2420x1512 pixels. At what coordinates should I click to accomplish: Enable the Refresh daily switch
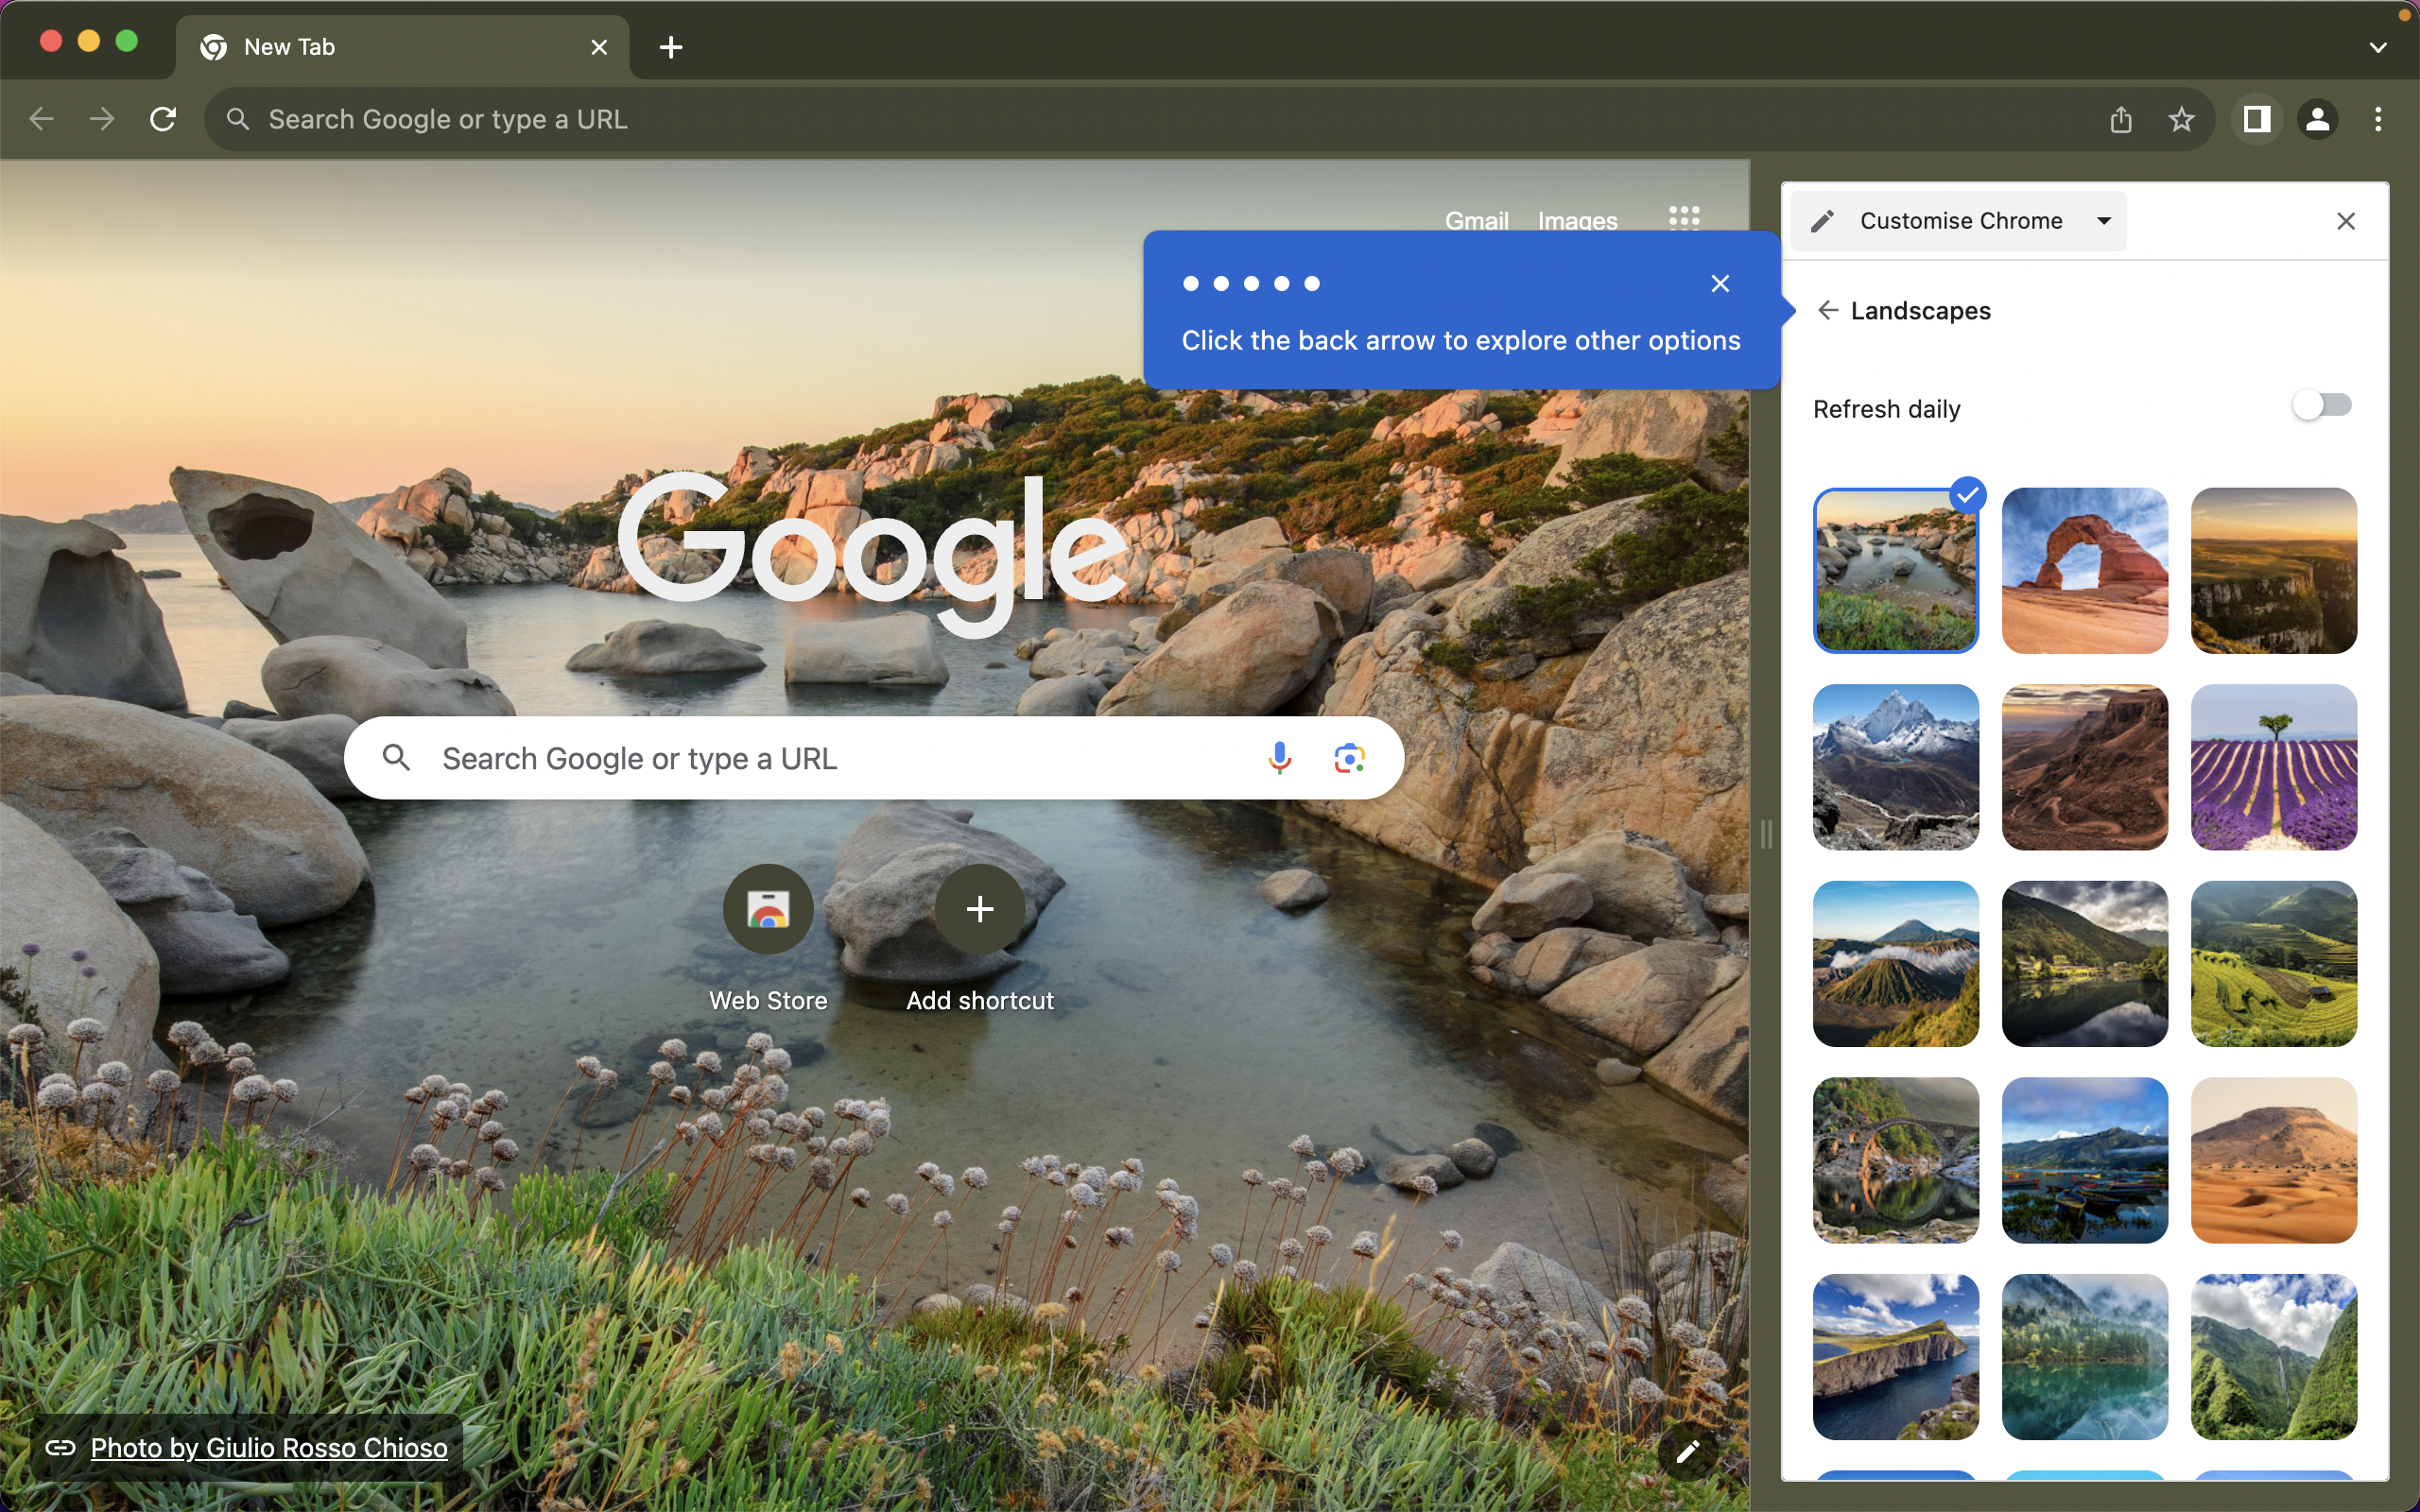tap(2321, 406)
